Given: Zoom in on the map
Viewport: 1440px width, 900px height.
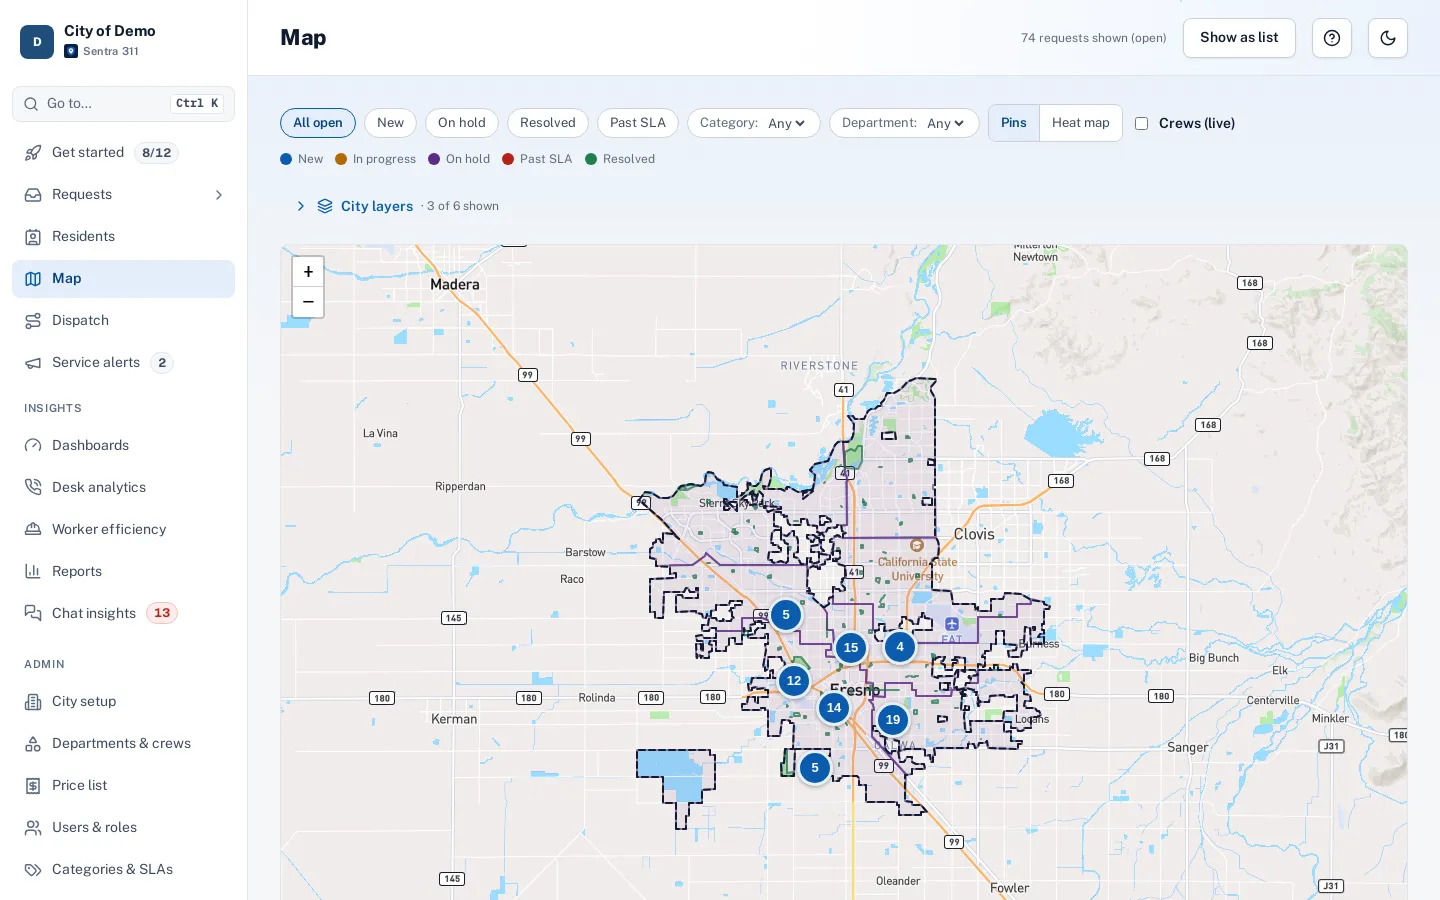Looking at the screenshot, I should click(x=308, y=272).
